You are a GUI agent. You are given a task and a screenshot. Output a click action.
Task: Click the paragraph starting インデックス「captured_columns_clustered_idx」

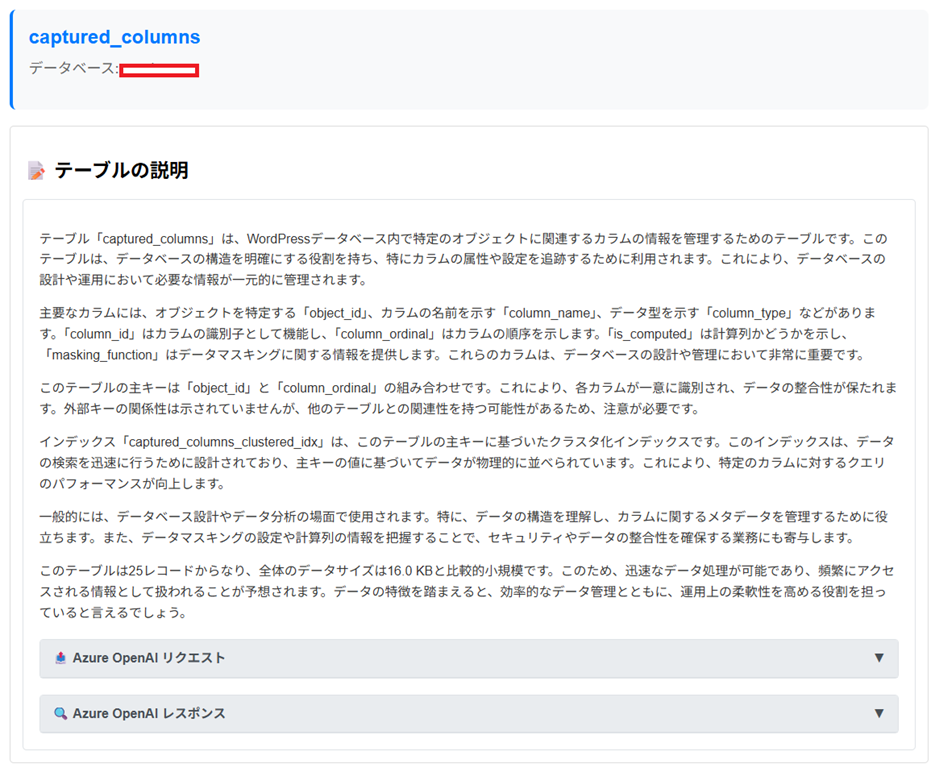(467, 463)
